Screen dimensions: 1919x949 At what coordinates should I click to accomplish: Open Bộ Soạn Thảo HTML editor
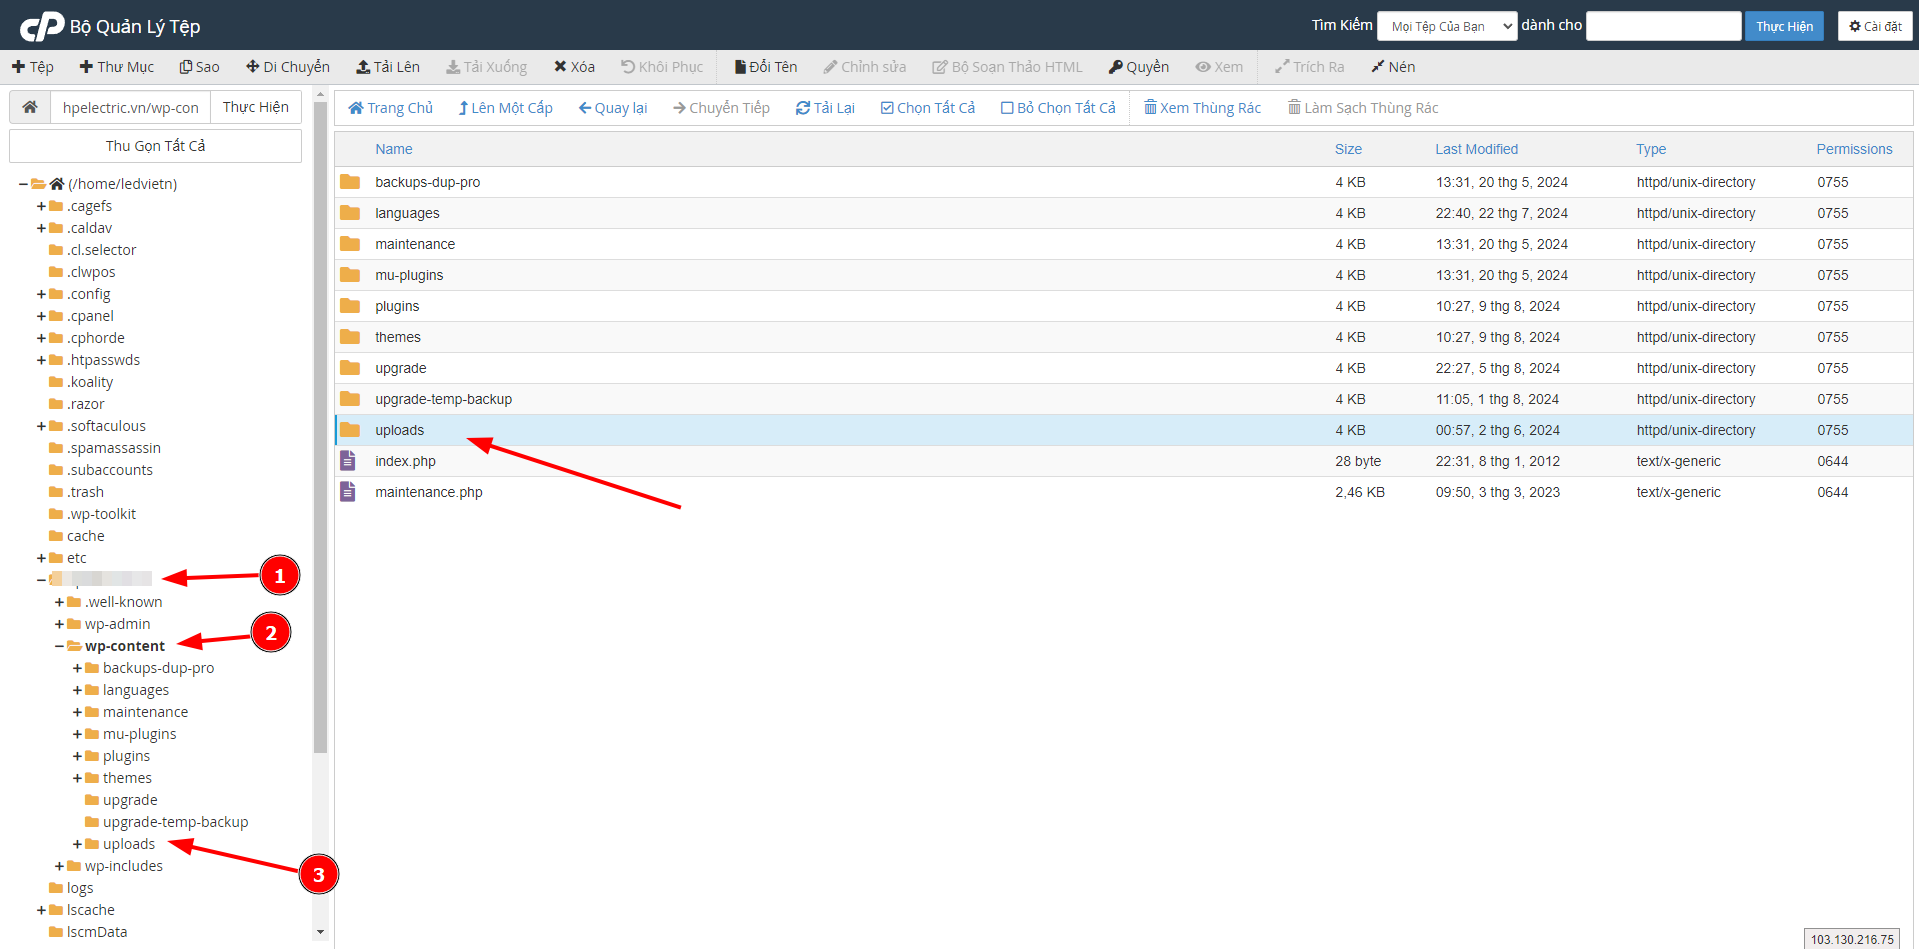(1007, 67)
